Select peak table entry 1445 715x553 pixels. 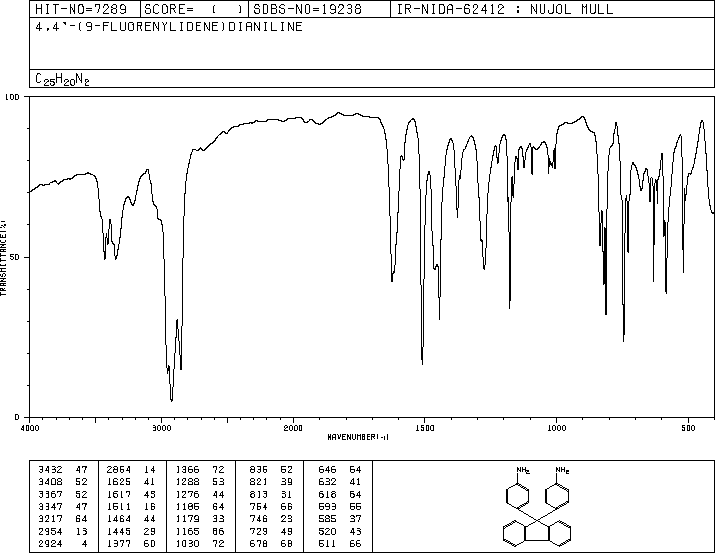(131, 532)
